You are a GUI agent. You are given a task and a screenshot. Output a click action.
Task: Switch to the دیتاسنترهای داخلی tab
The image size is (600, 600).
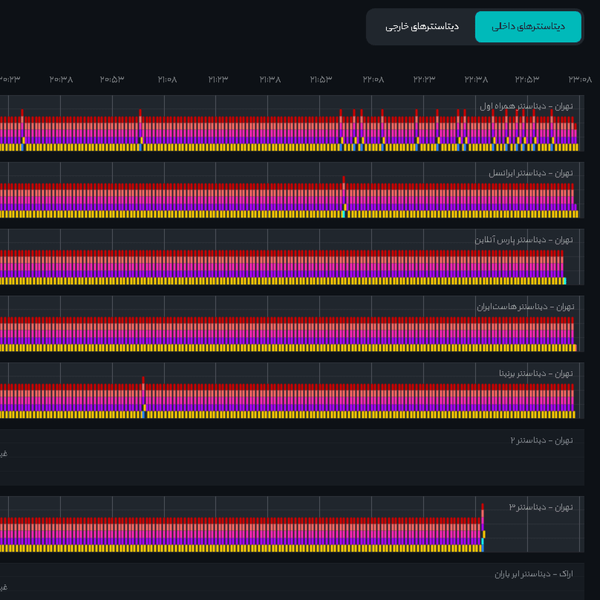point(528,26)
